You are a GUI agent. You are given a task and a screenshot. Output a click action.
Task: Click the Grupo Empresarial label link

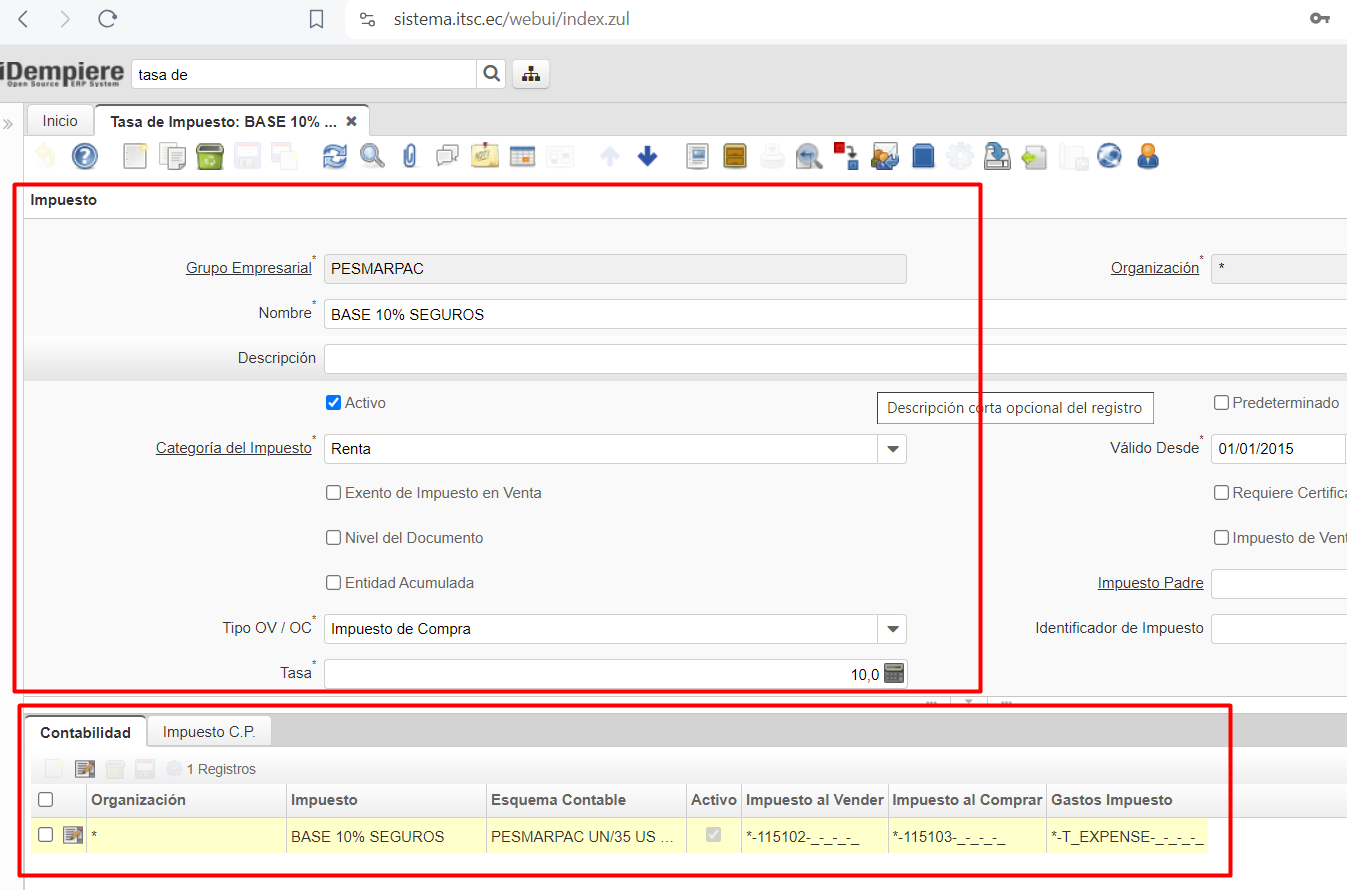248,268
